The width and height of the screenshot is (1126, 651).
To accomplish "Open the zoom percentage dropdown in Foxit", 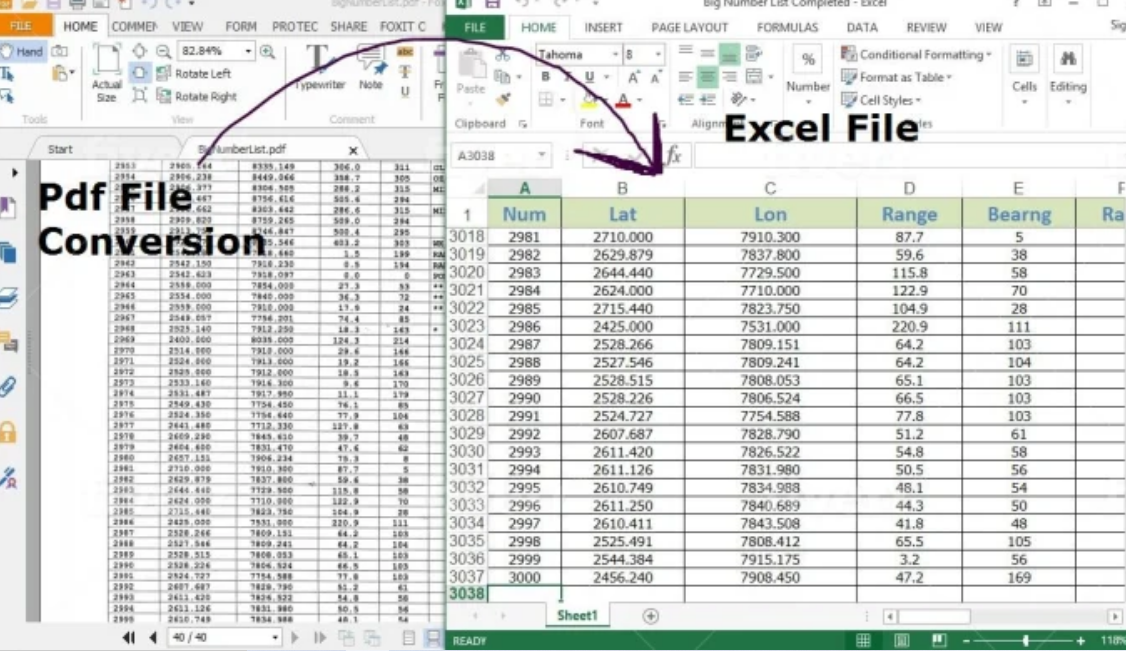I will pyautogui.click(x=248, y=51).
